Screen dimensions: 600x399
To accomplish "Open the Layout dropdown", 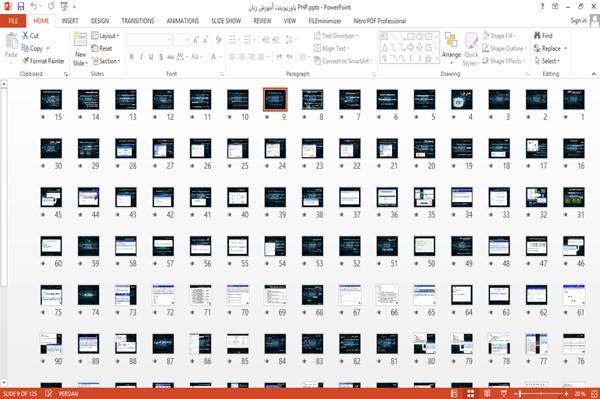I will pyautogui.click(x=105, y=36).
